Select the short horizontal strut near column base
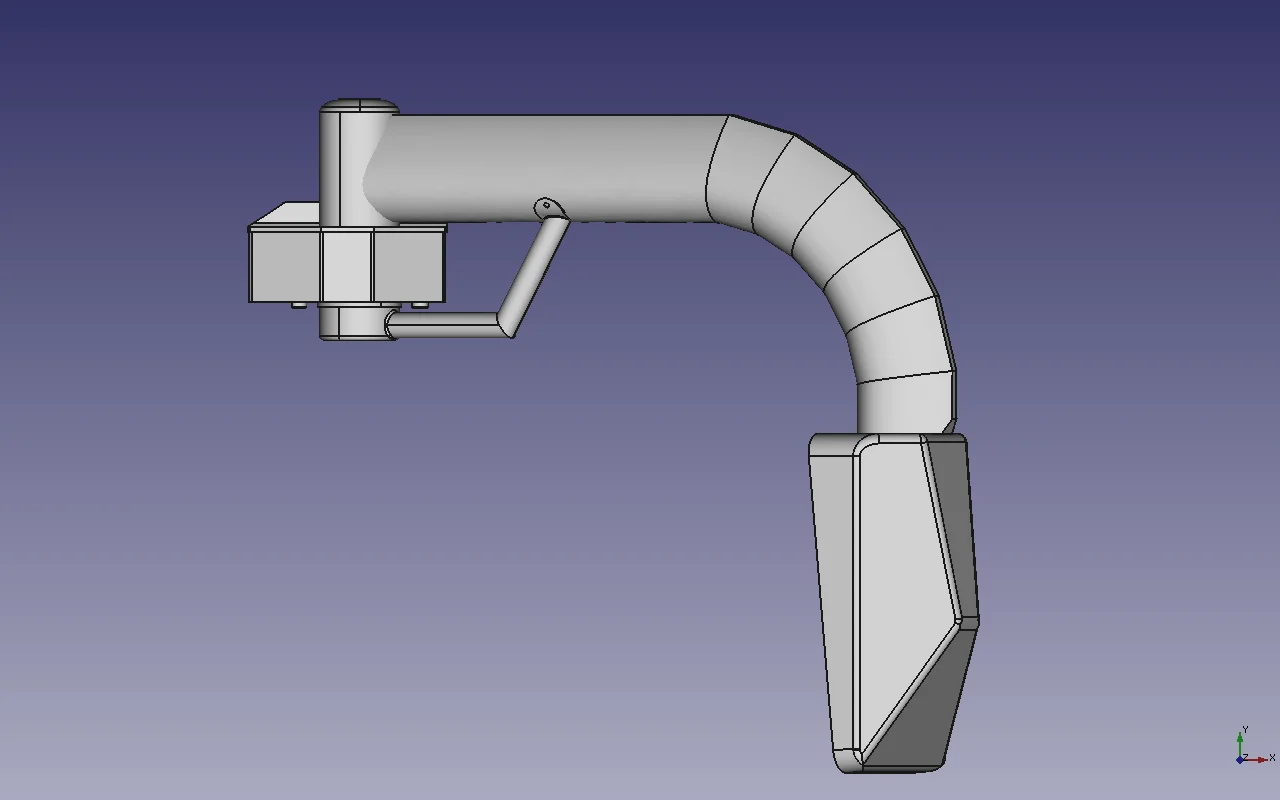The height and width of the screenshot is (800, 1280). 443,324
